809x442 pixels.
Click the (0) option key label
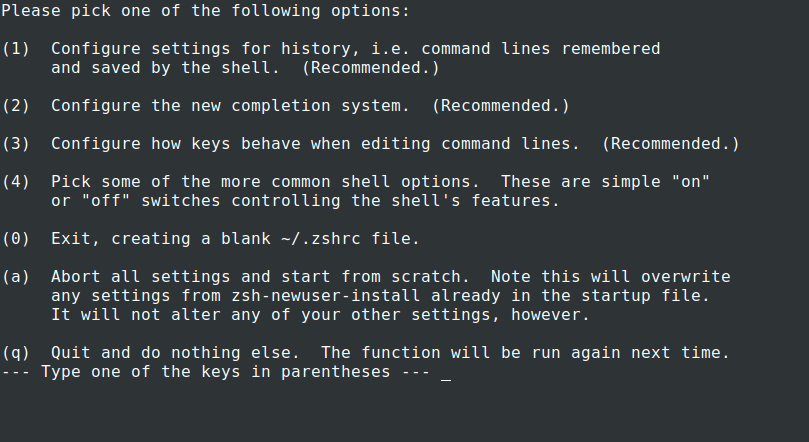pyautogui.click(x=16, y=239)
